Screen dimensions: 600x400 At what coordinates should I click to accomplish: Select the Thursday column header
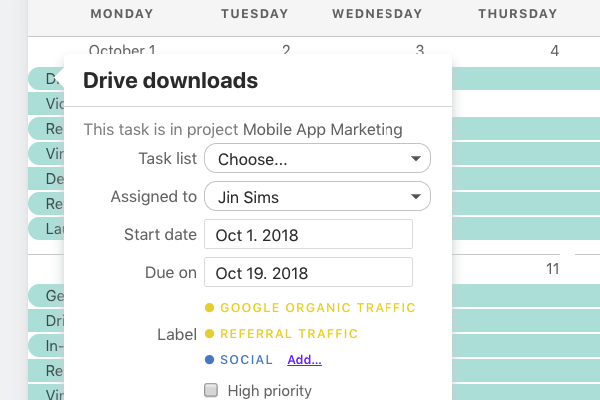(x=518, y=14)
